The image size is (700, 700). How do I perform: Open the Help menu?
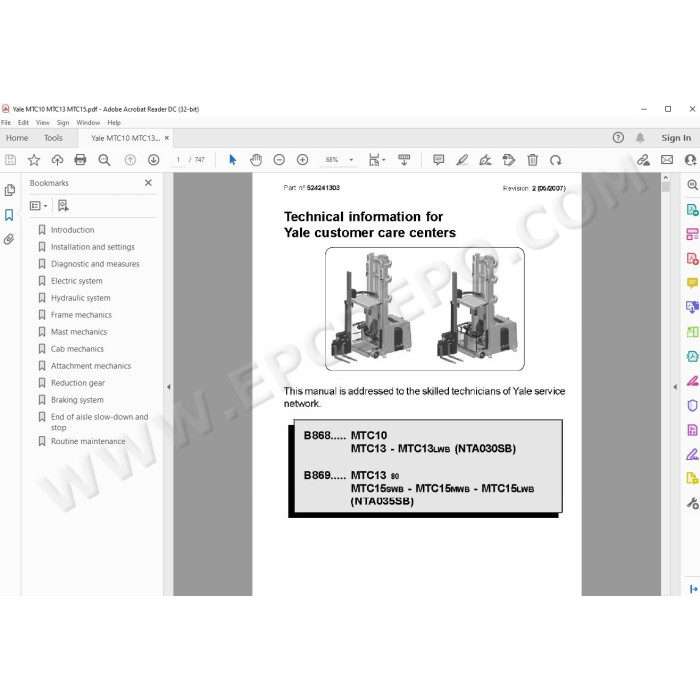[114, 122]
